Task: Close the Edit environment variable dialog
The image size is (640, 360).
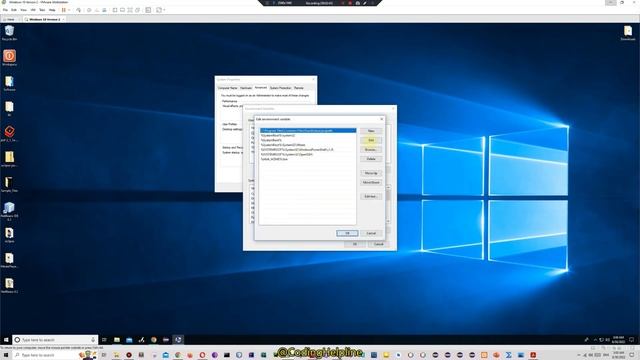Action: tap(382, 119)
